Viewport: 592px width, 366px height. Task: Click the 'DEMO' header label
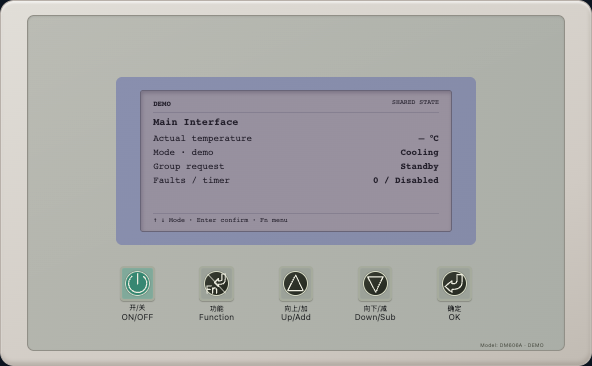tap(162, 104)
